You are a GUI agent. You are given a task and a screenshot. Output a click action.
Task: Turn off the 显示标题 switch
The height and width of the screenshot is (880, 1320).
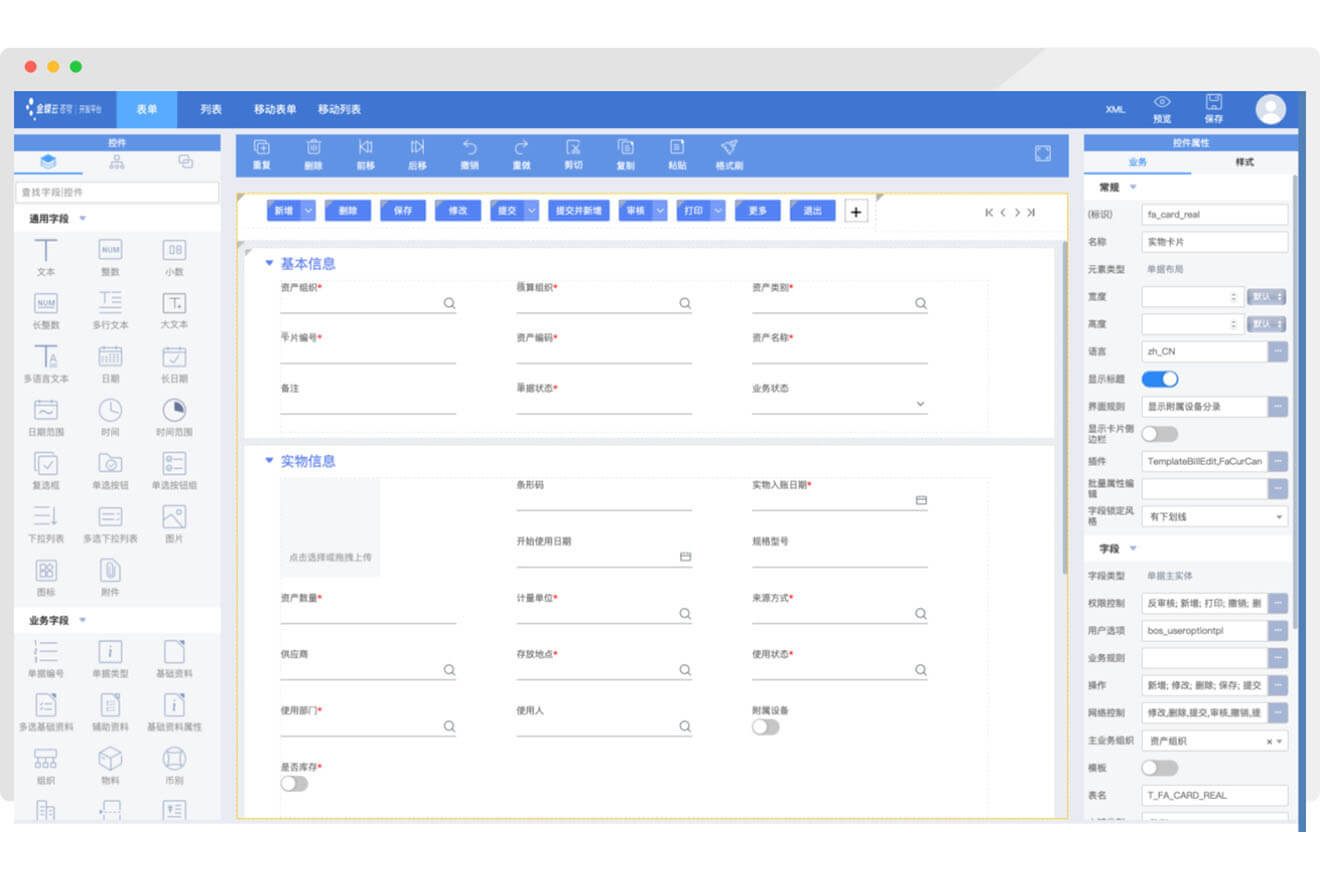click(1160, 379)
